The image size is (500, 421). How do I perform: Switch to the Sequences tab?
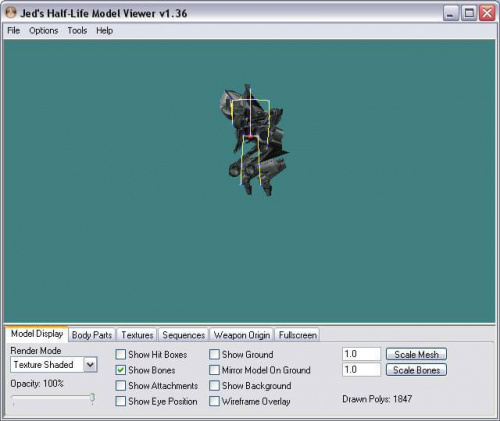point(184,335)
